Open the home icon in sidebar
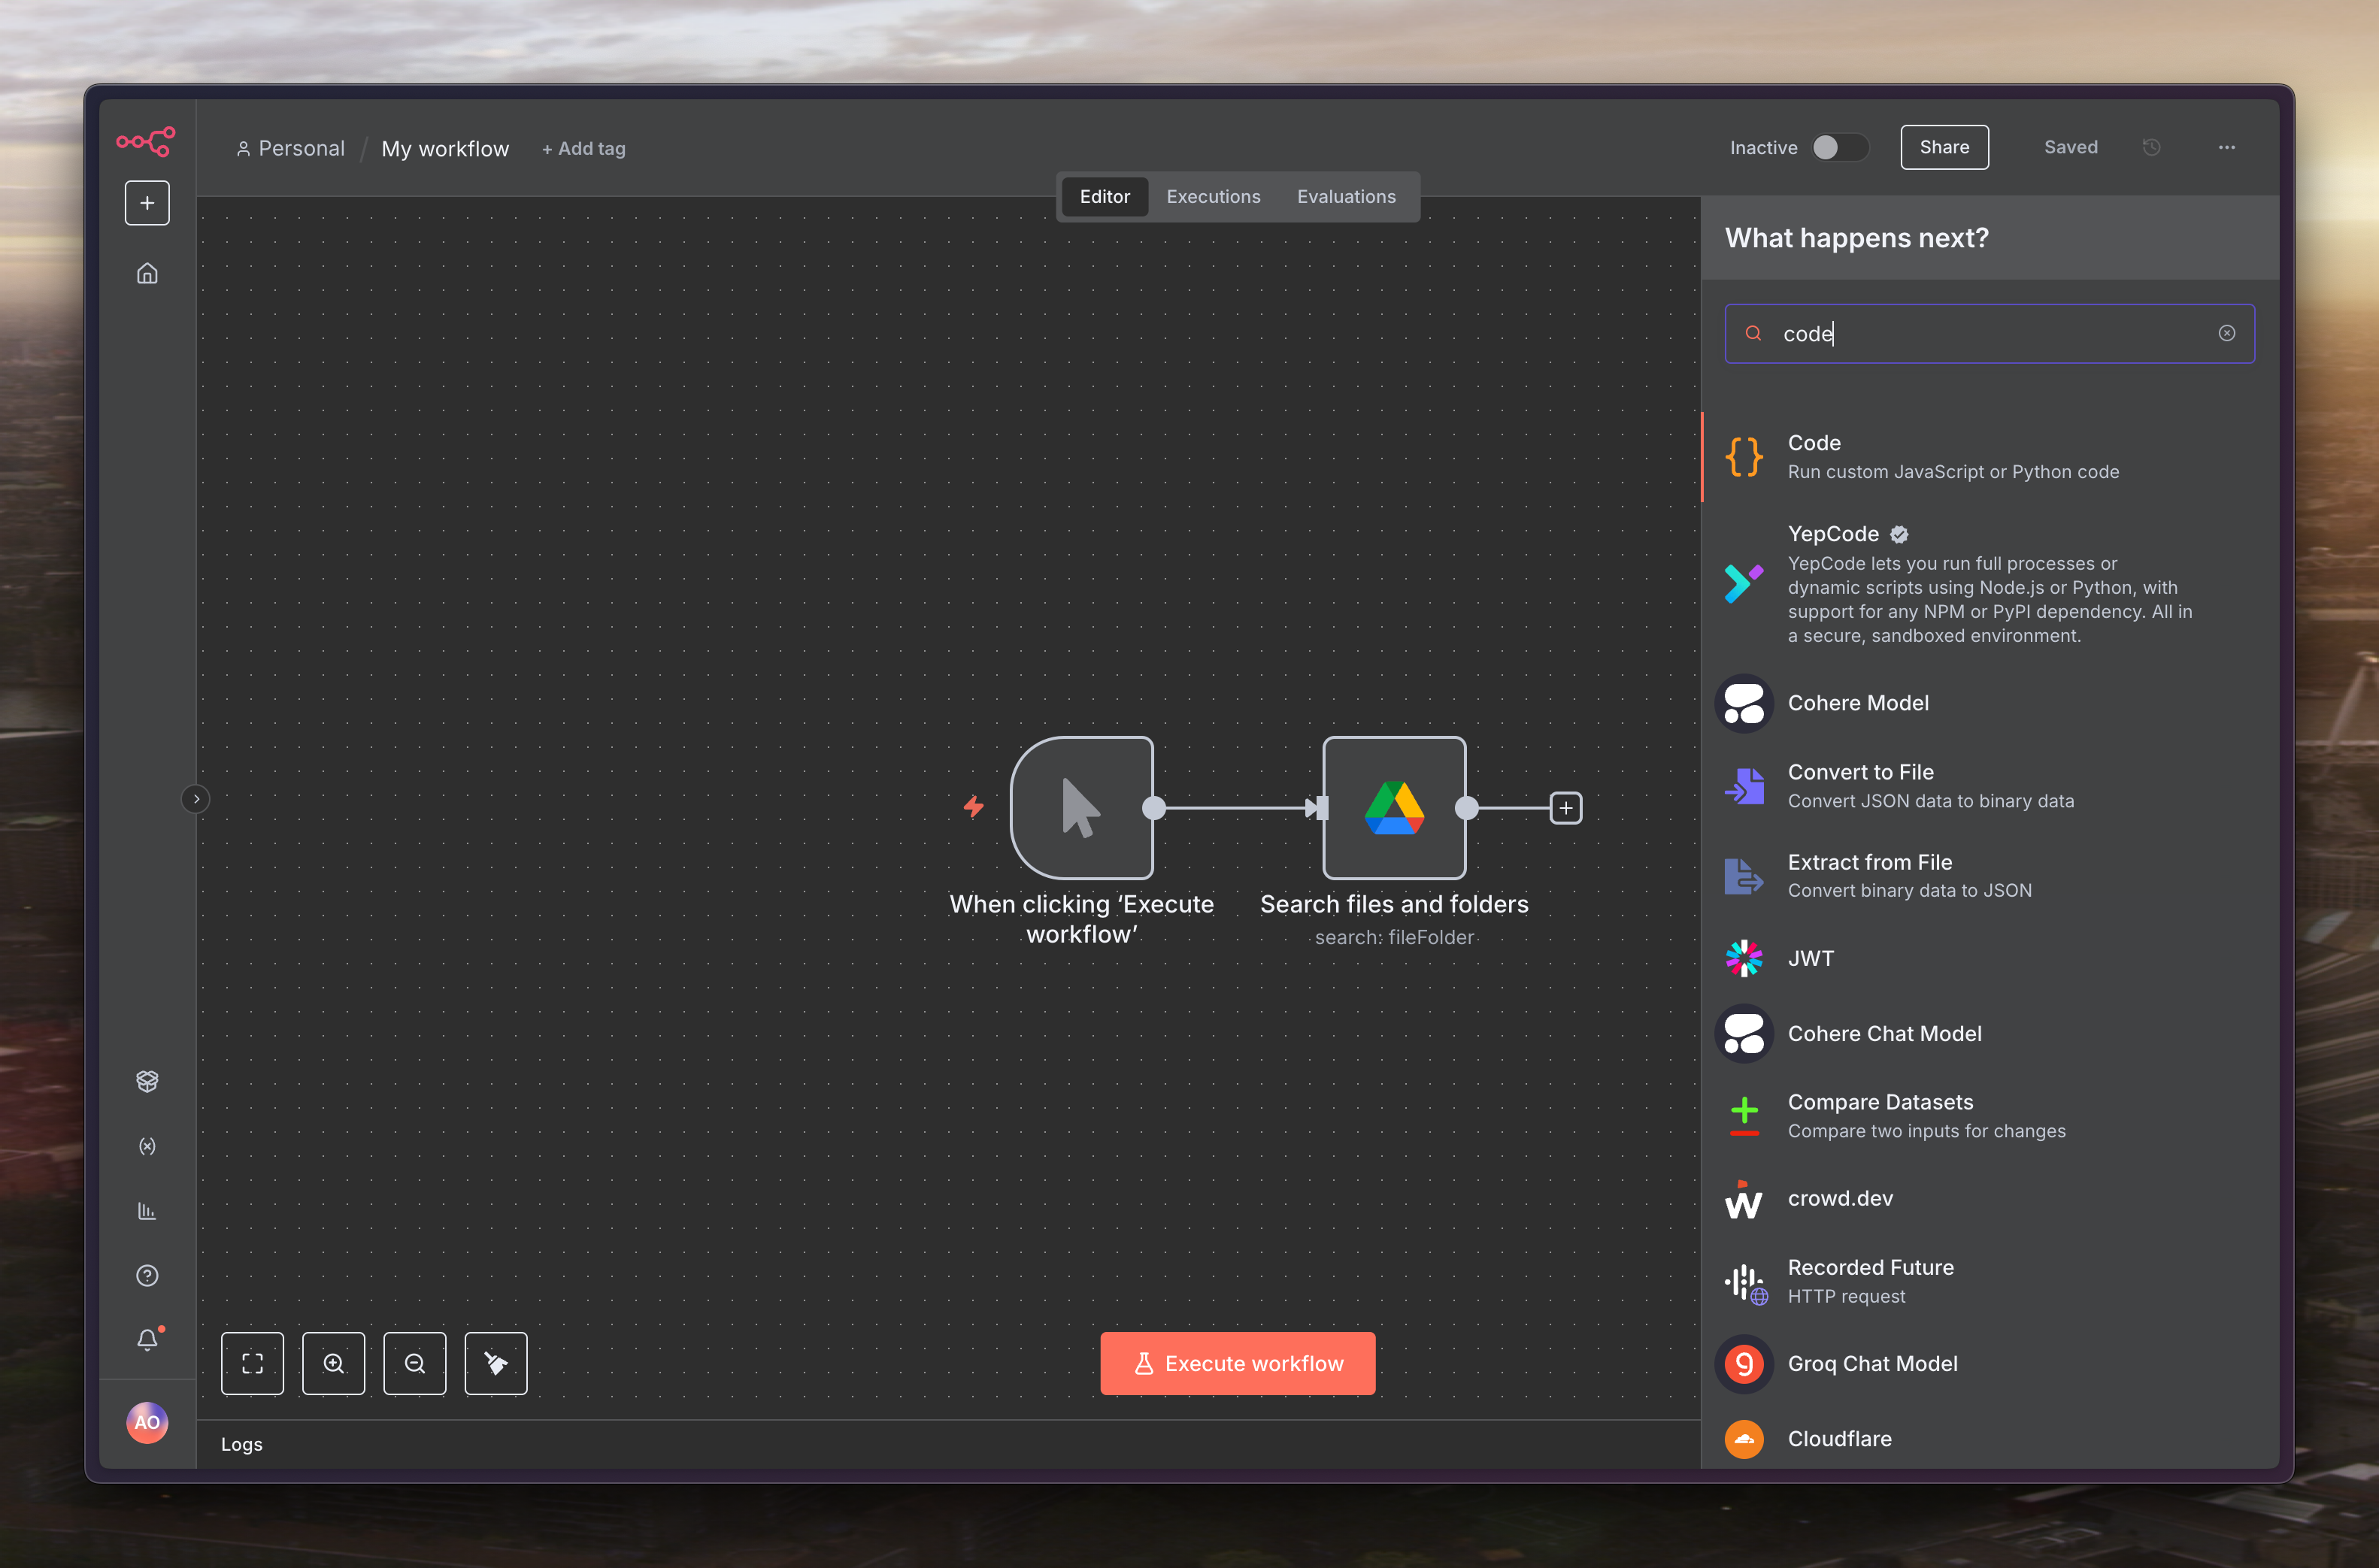 (147, 273)
